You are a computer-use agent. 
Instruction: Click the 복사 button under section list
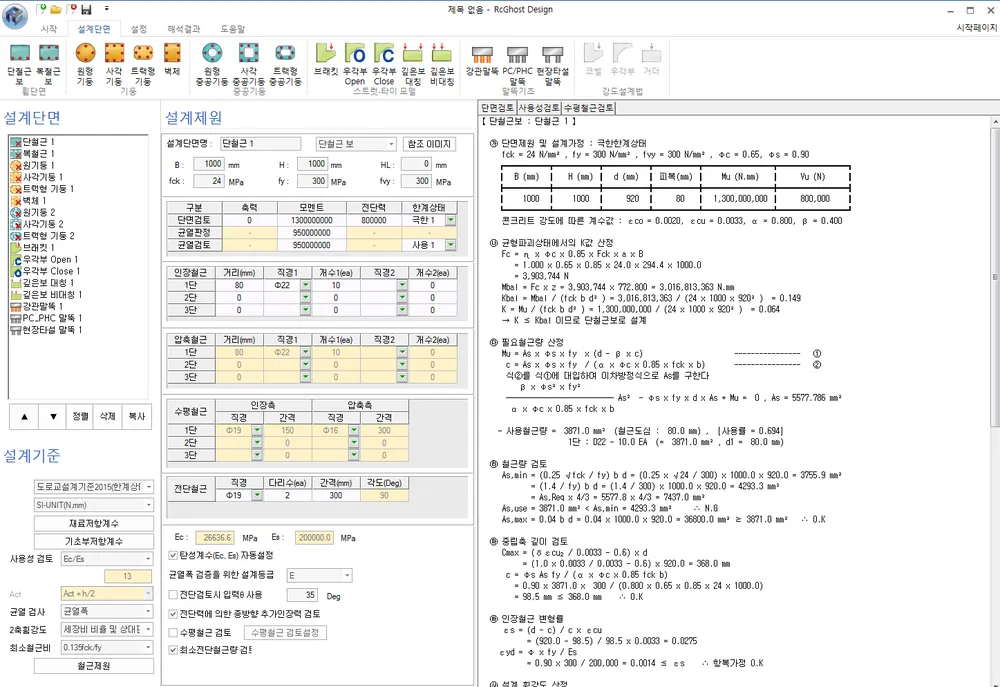136,417
